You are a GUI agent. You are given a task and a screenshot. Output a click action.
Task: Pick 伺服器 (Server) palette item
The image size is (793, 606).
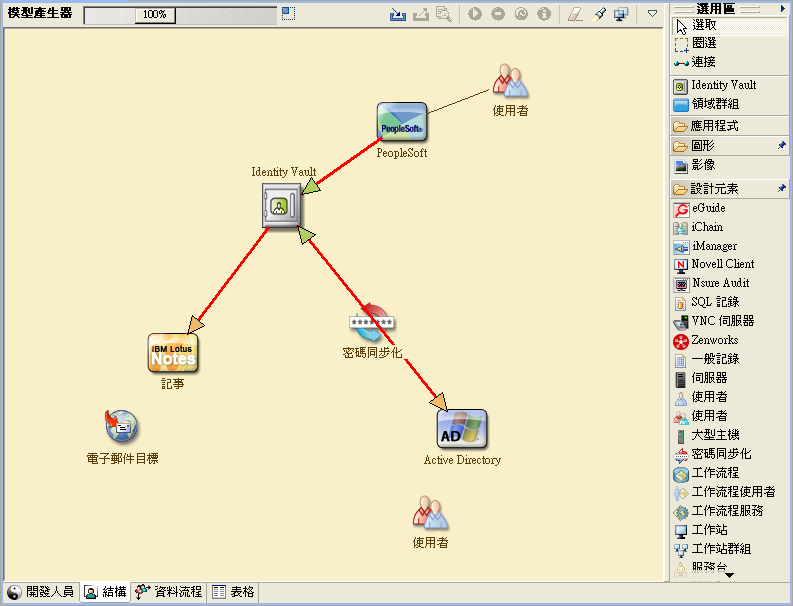coord(731,378)
